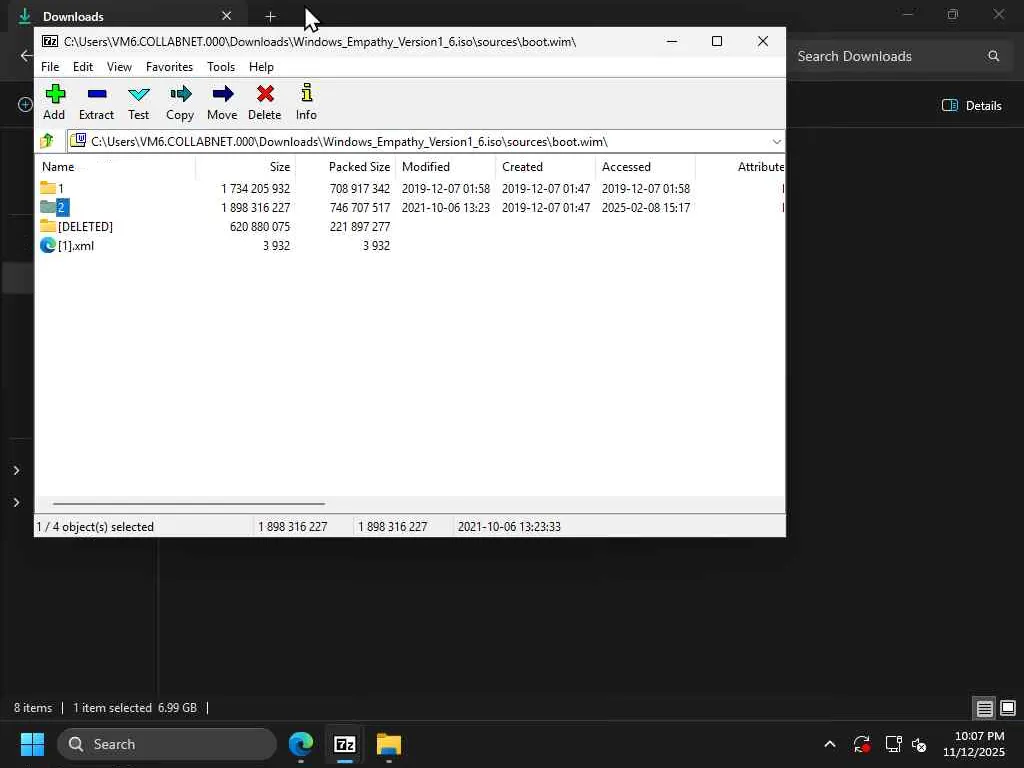This screenshot has width=1024, height=768.
Task: Click packed size 221 897 277
Action: (360, 227)
